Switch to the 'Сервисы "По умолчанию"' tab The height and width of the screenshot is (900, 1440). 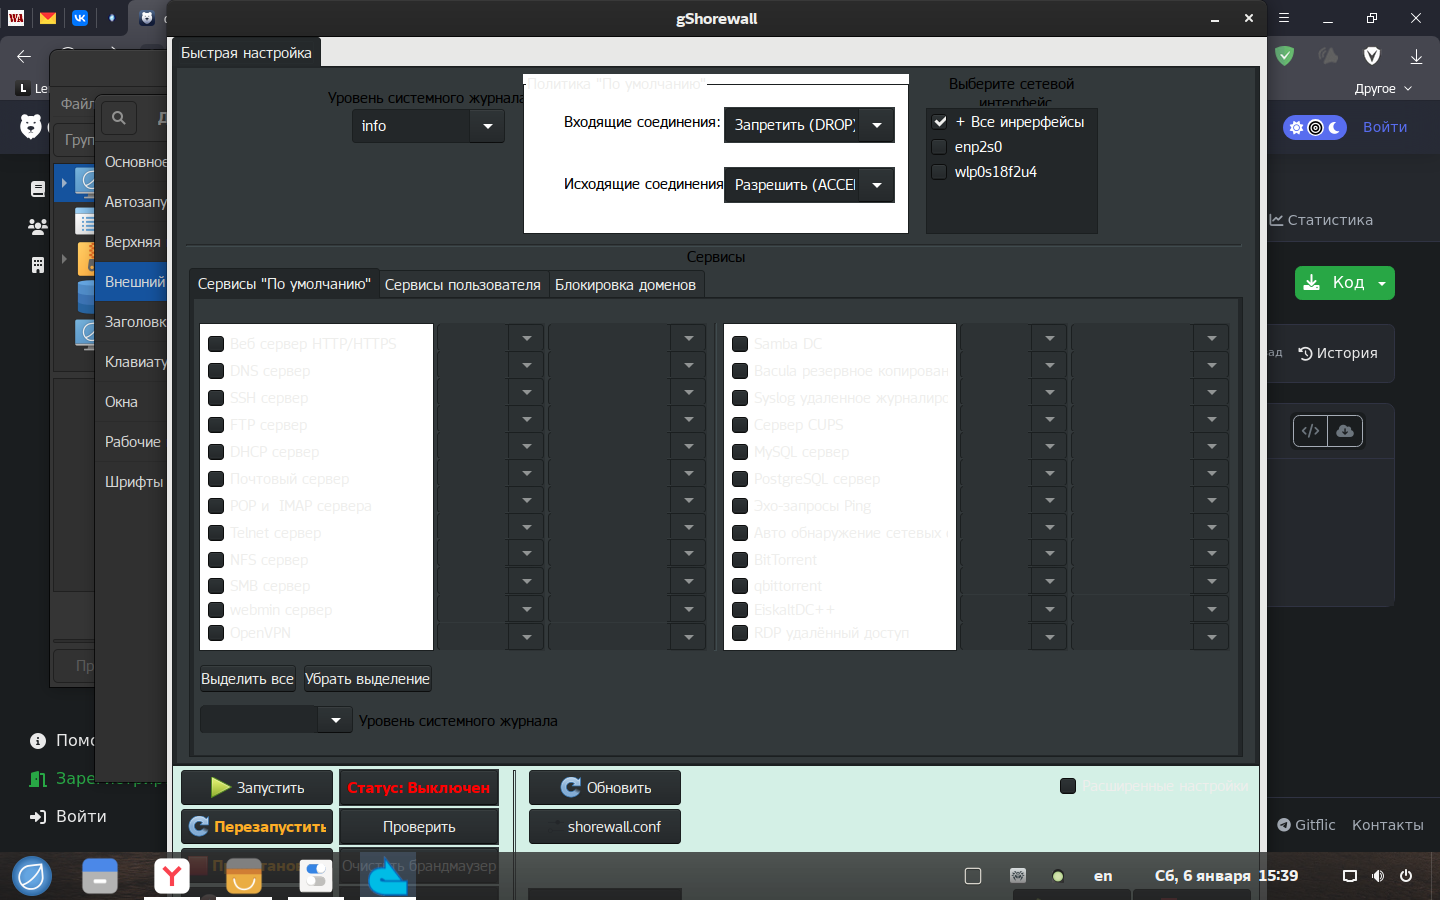[x=284, y=284]
